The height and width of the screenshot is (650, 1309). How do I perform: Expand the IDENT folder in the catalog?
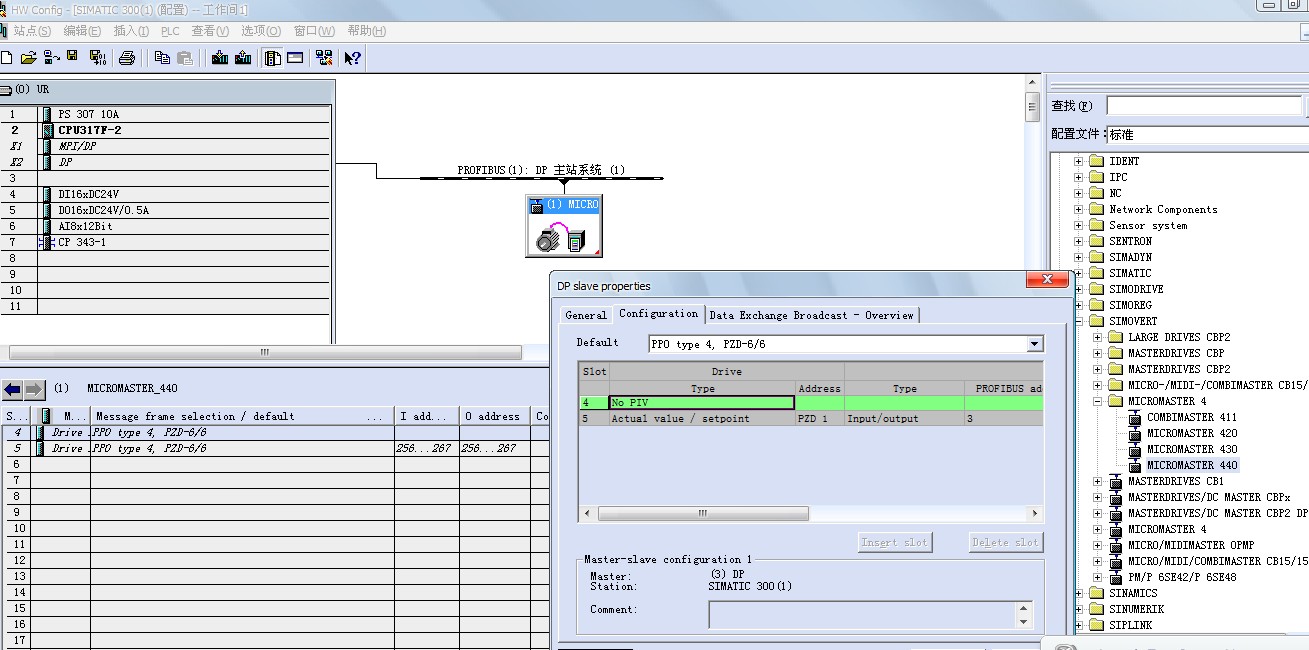click(x=1078, y=161)
